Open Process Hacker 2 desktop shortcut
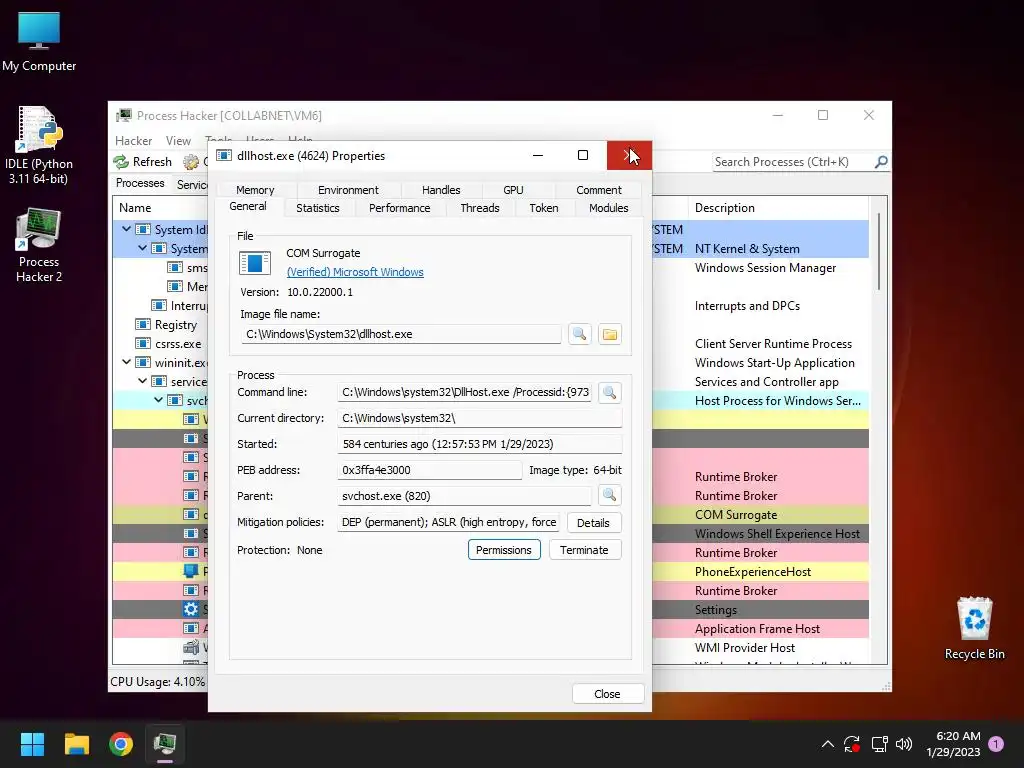 pyautogui.click(x=39, y=246)
